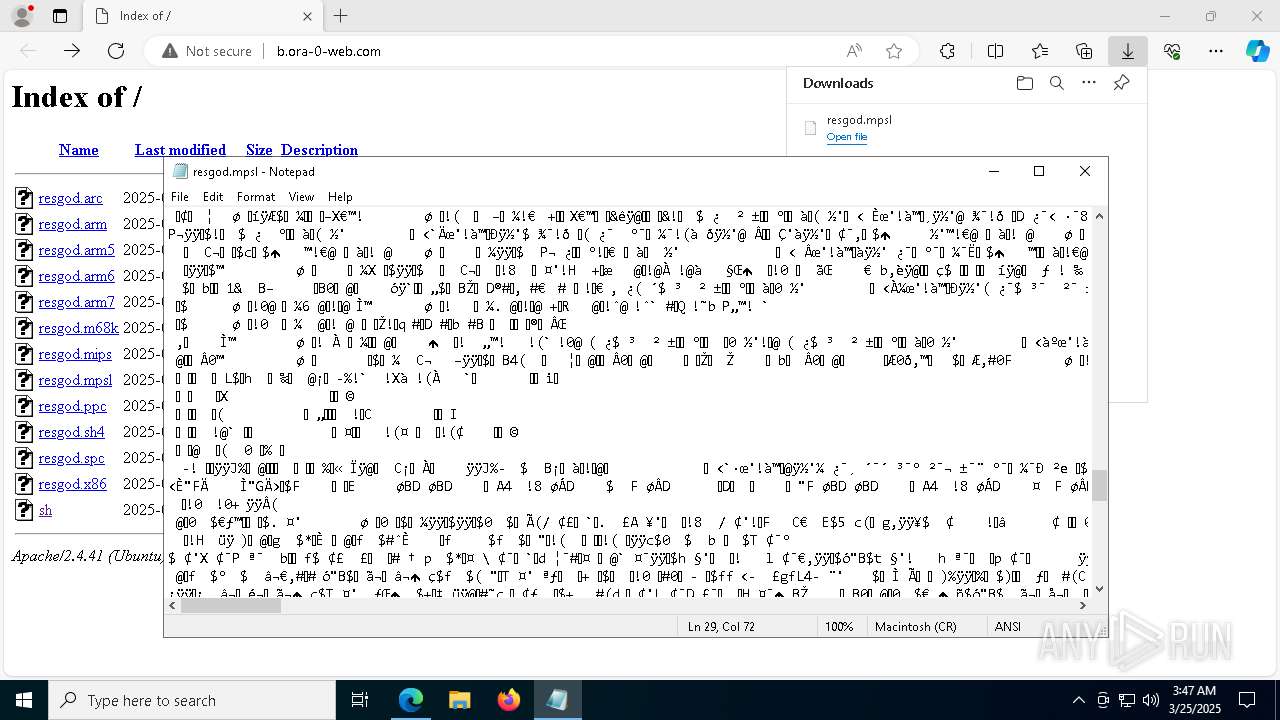Close the 'Index of /' browser tab
The image size is (1280, 720).
[x=307, y=16]
